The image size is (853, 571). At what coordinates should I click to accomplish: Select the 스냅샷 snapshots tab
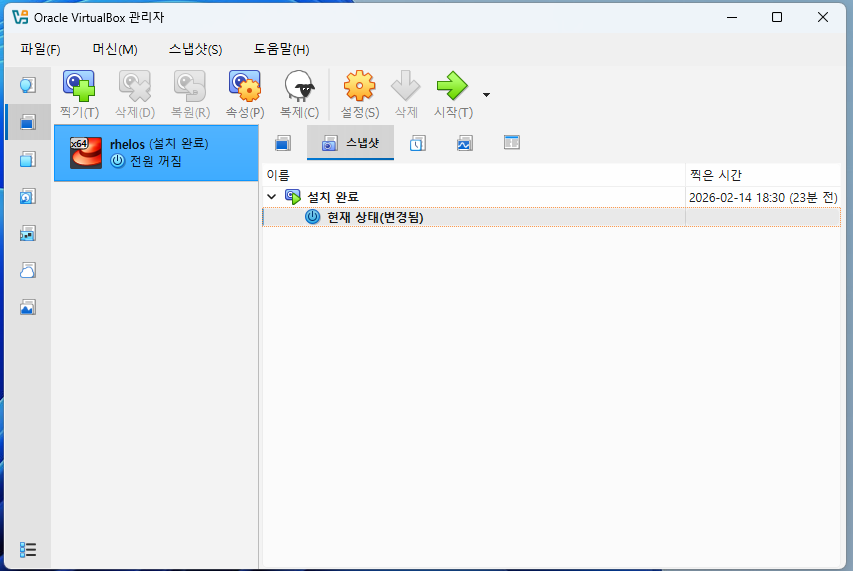pyautogui.click(x=350, y=143)
